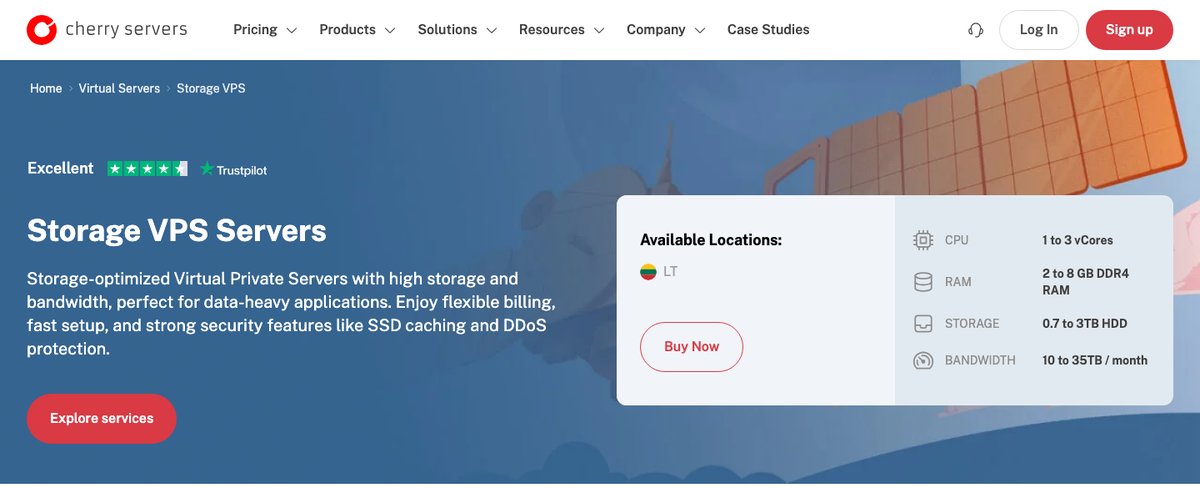This screenshot has height=488, width=1200.
Task: Click the CPU chip icon
Action: [923, 240]
